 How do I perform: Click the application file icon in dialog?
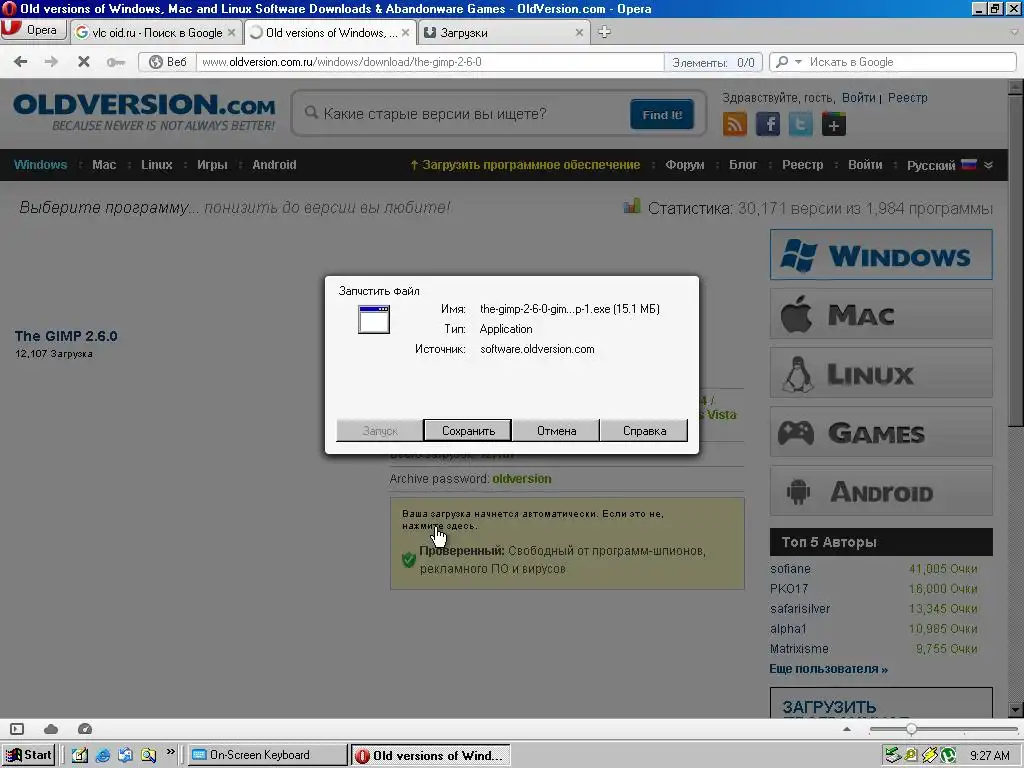[x=374, y=319]
